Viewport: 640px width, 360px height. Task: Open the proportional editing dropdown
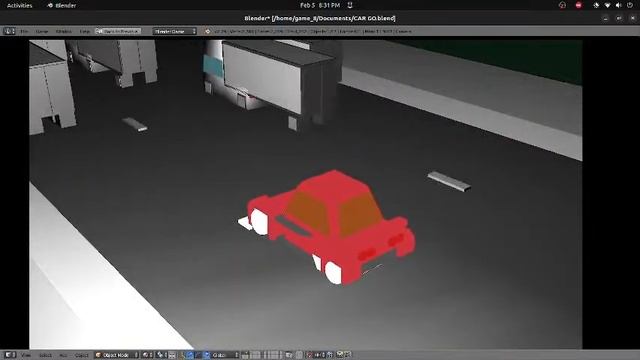click(x=300, y=355)
